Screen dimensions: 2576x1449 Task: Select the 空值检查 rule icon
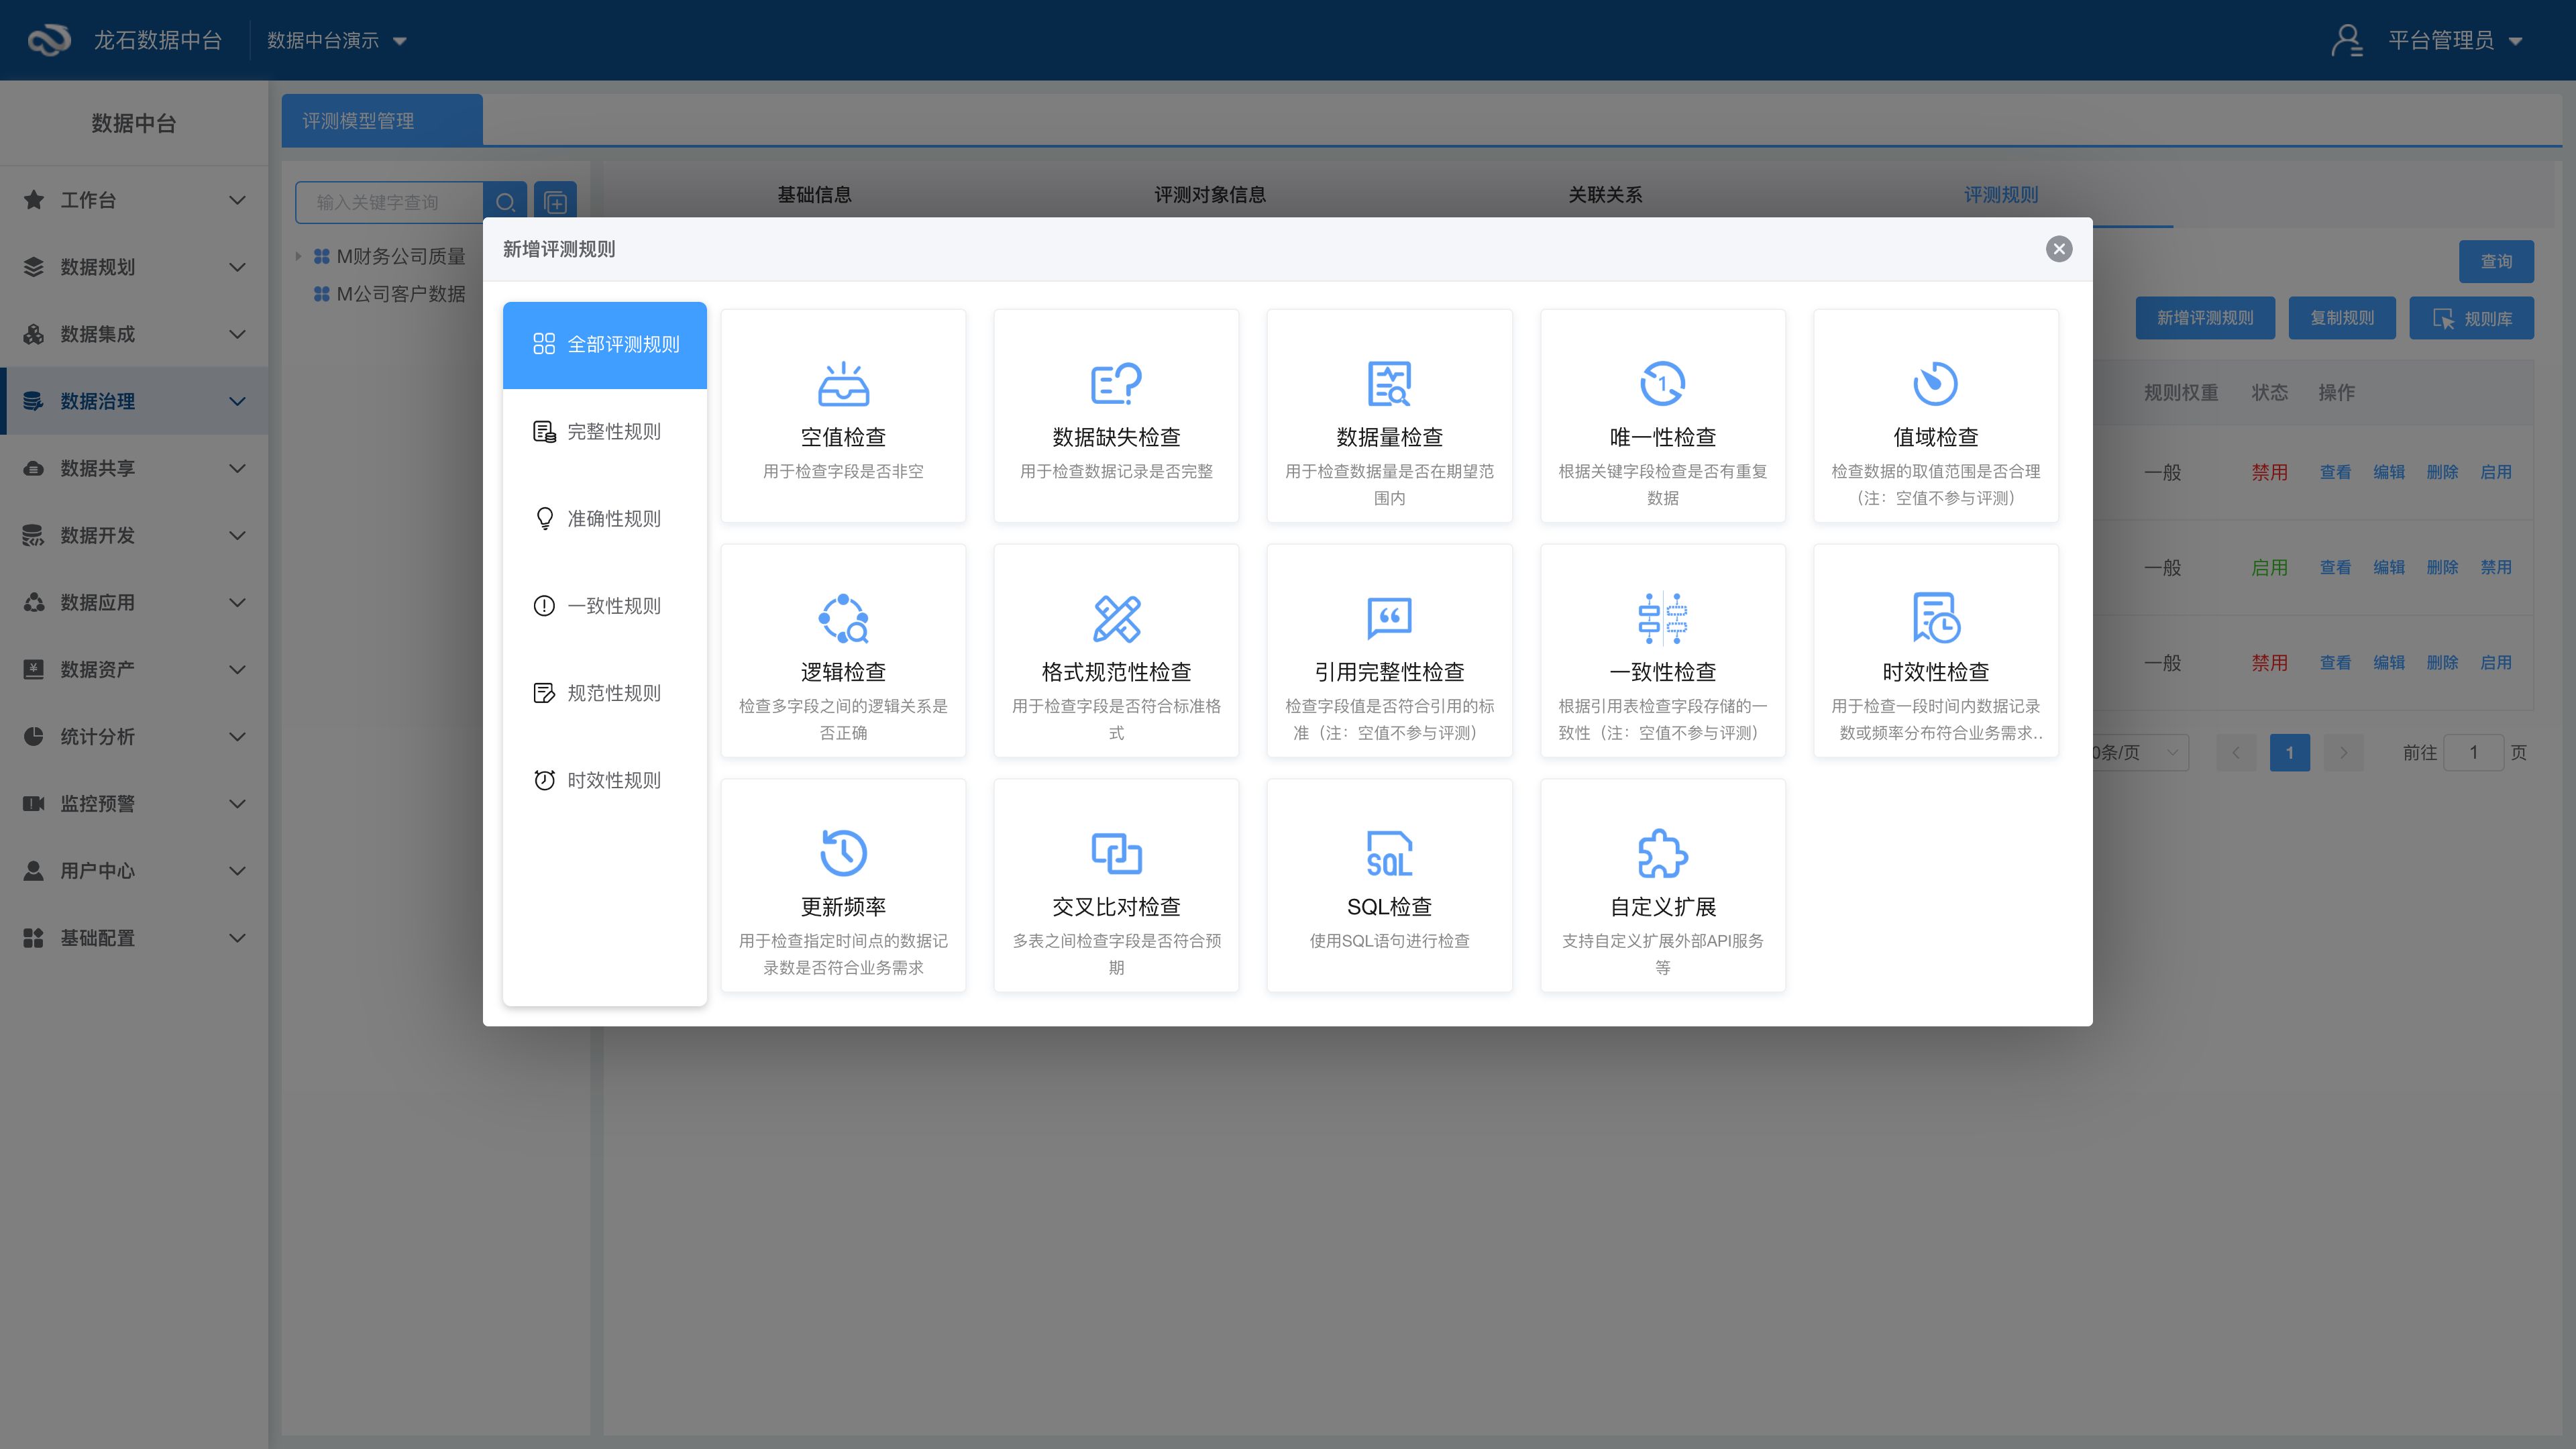point(843,384)
